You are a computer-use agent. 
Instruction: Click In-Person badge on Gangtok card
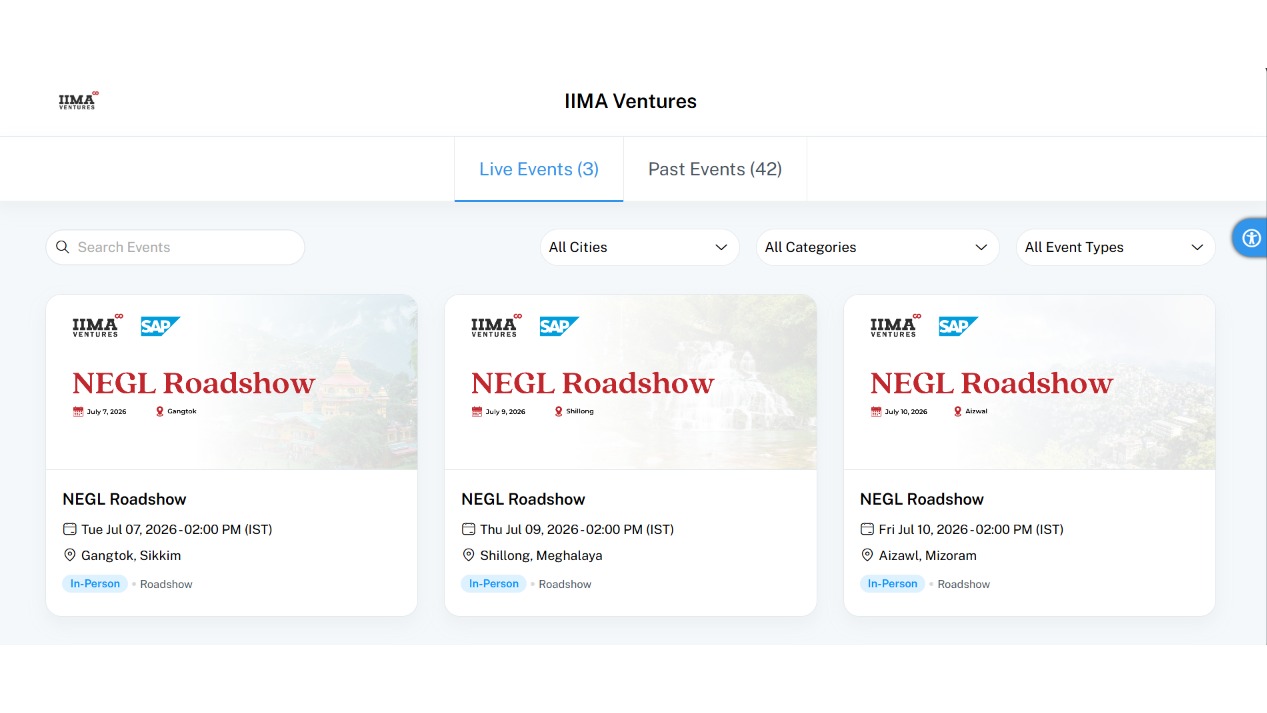(x=95, y=584)
